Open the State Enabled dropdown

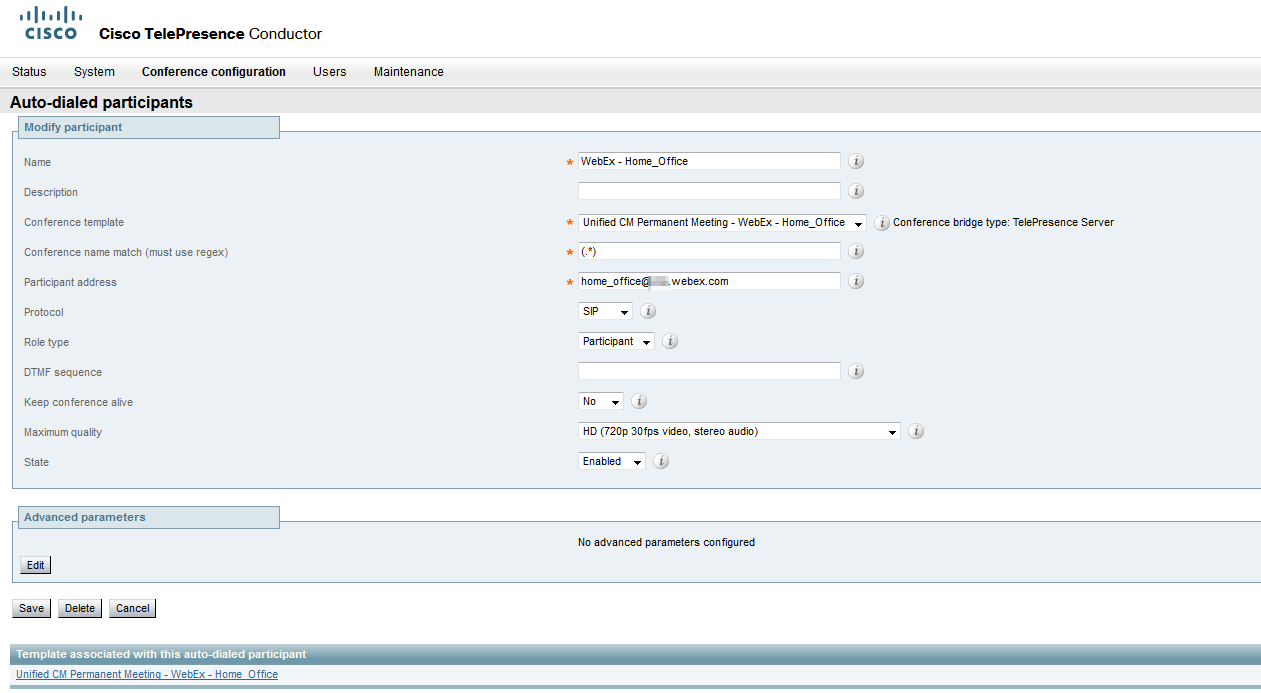tap(612, 461)
